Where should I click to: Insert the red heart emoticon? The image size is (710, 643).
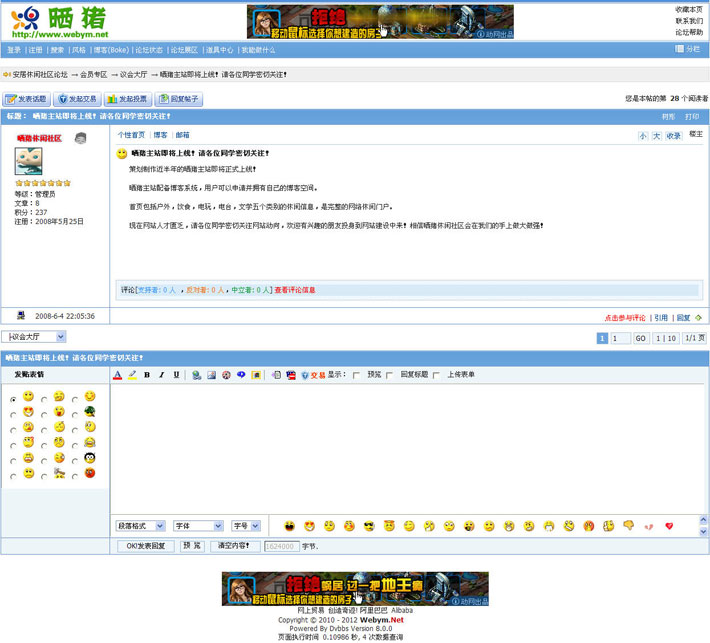[x=669, y=525]
